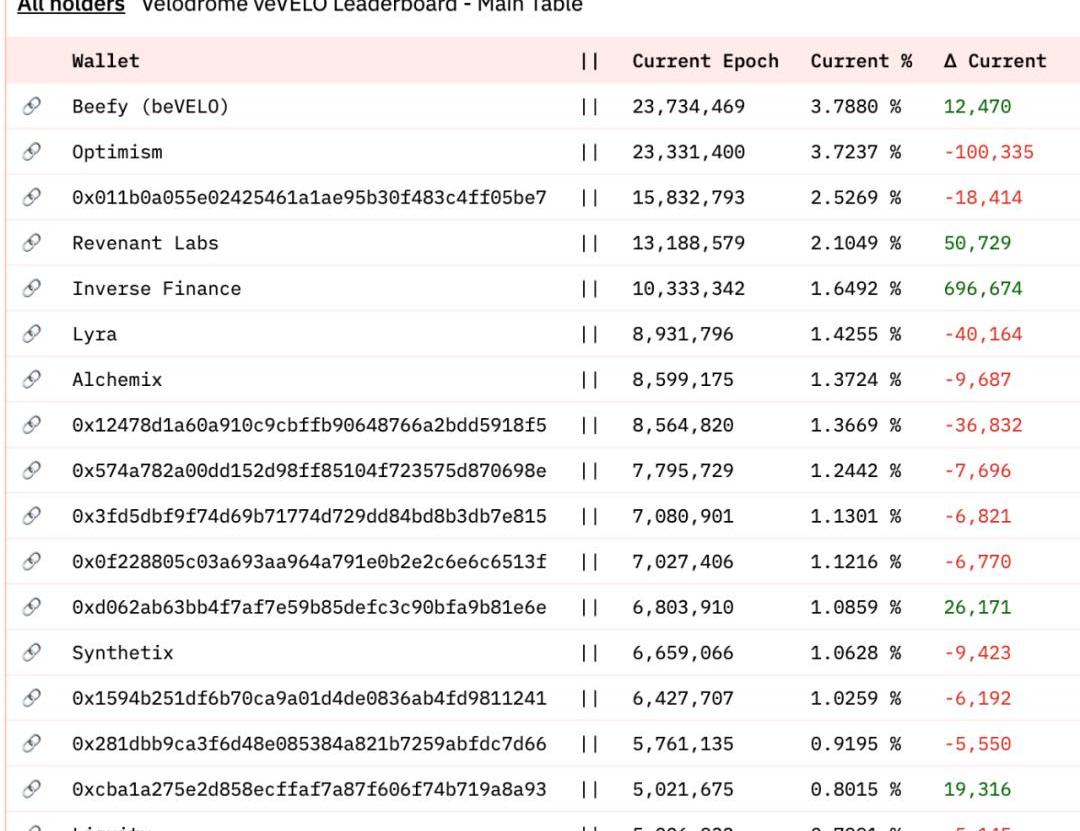The height and width of the screenshot is (831, 1080).
Task: Click wallet address 0x011b0a055e02425461a1ae95b30f483c4ff05be7
Action: tap(309, 198)
